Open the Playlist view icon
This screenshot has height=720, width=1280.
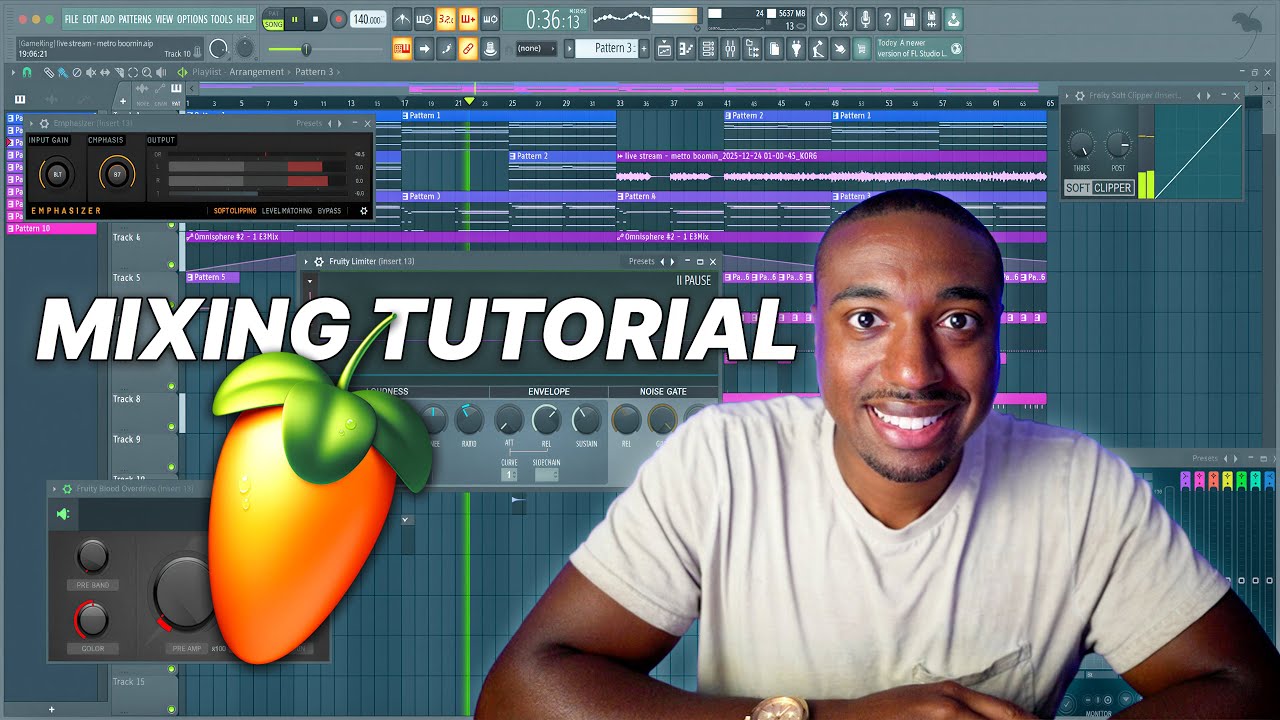[x=664, y=48]
